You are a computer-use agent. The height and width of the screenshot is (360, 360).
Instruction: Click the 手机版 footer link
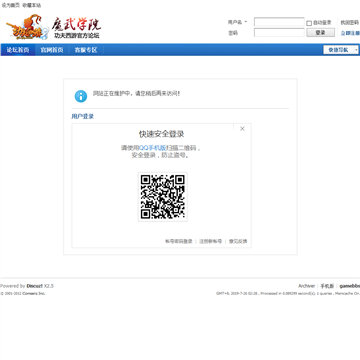pyautogui.click(x=327, y=286)
